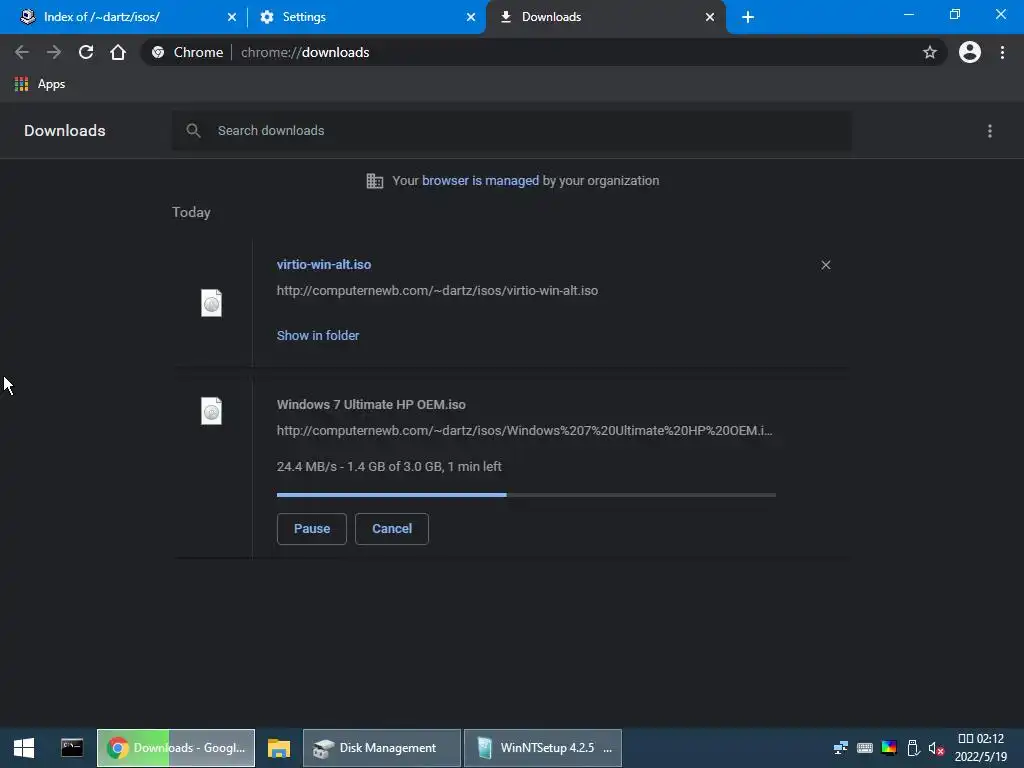Screen dimensions: 1024x768
Task: Reload the downloads page
Action: pos(86,52)
